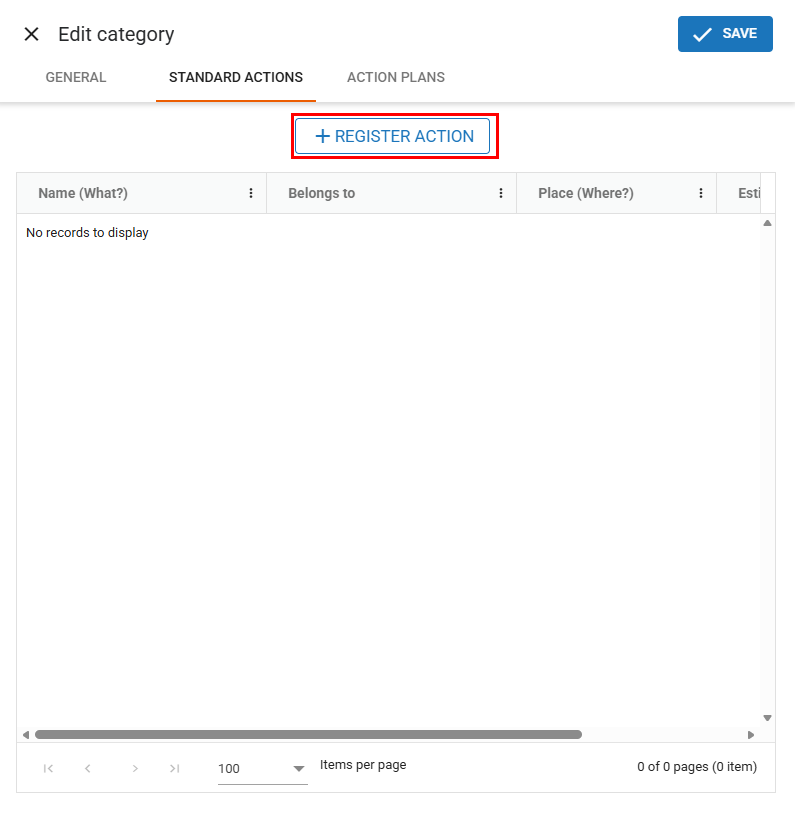Click the right arrow of horizontal scrollbar
Image resolution: width=795 pixels, height=819 pixels.
(751, 734)
